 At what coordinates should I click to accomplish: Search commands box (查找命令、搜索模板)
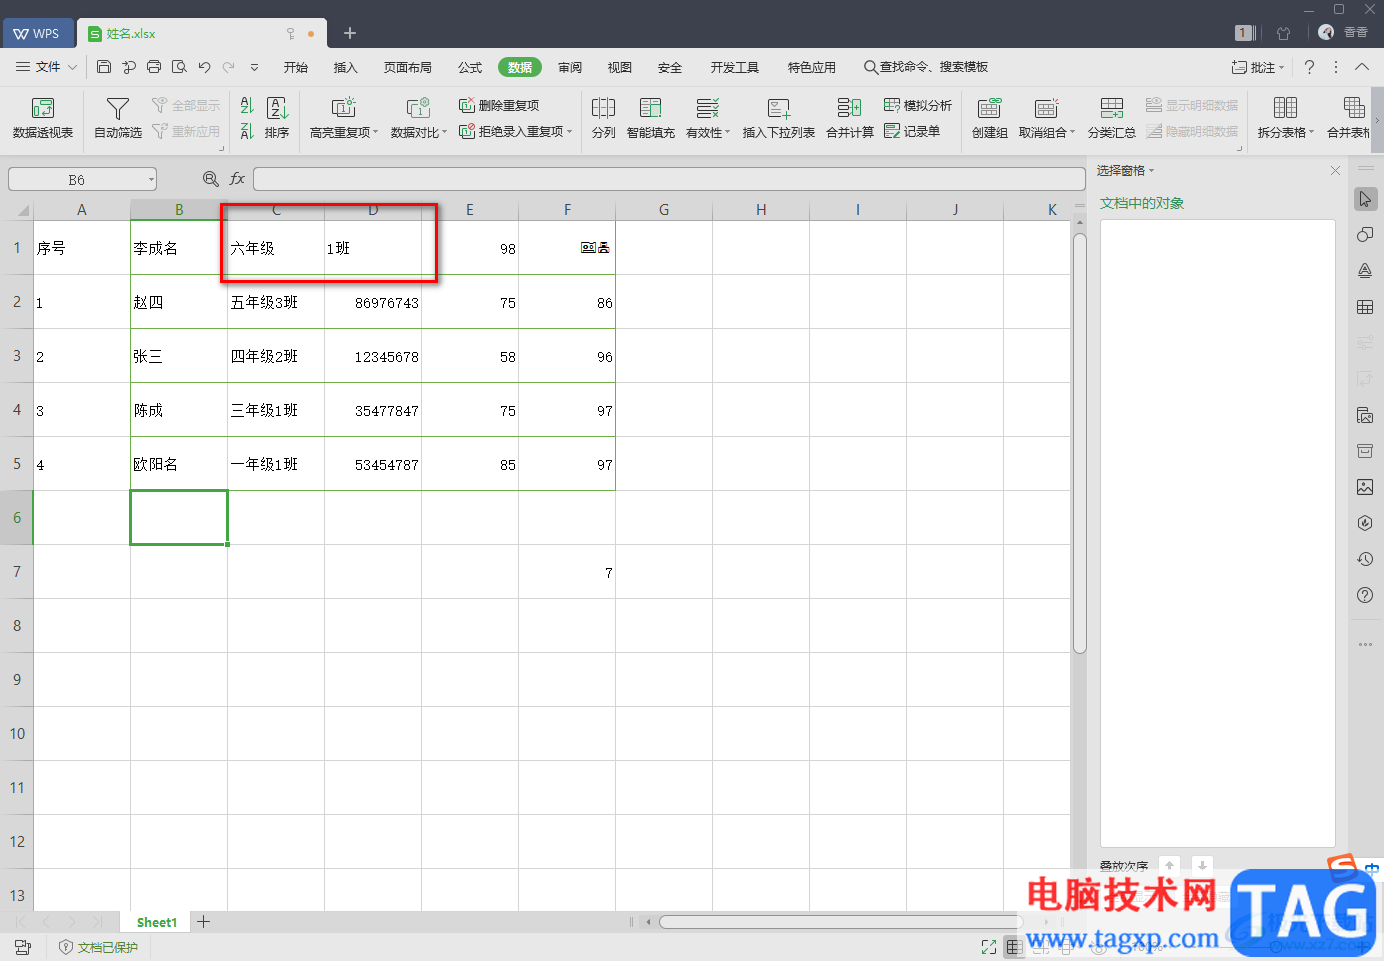[x=927, y=67]
